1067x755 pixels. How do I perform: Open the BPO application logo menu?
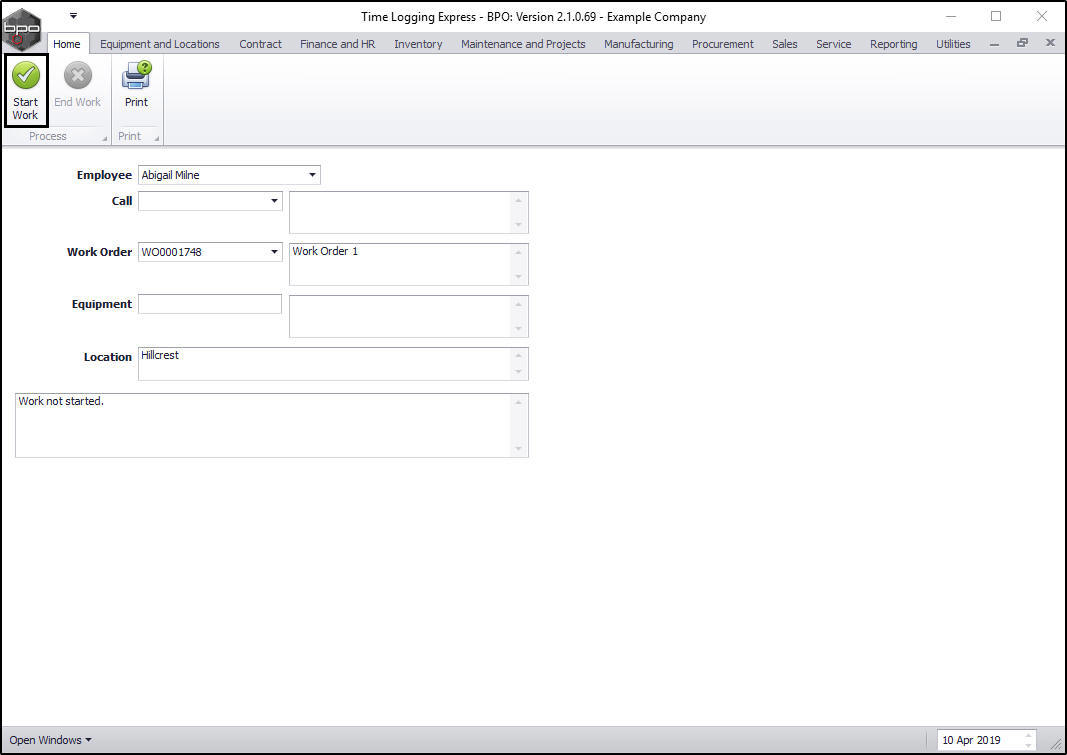point(22,29)
